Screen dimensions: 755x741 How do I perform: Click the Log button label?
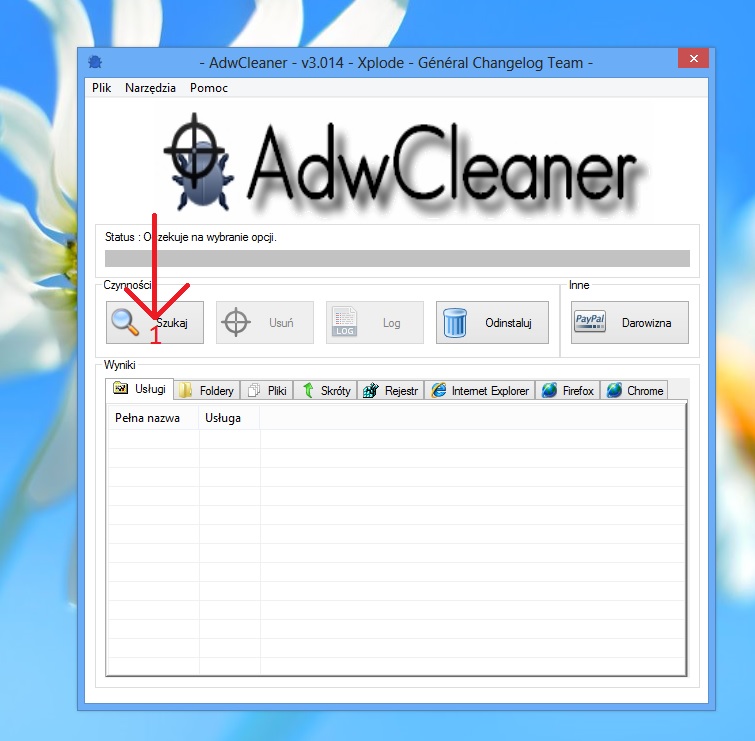coord(391,323)
